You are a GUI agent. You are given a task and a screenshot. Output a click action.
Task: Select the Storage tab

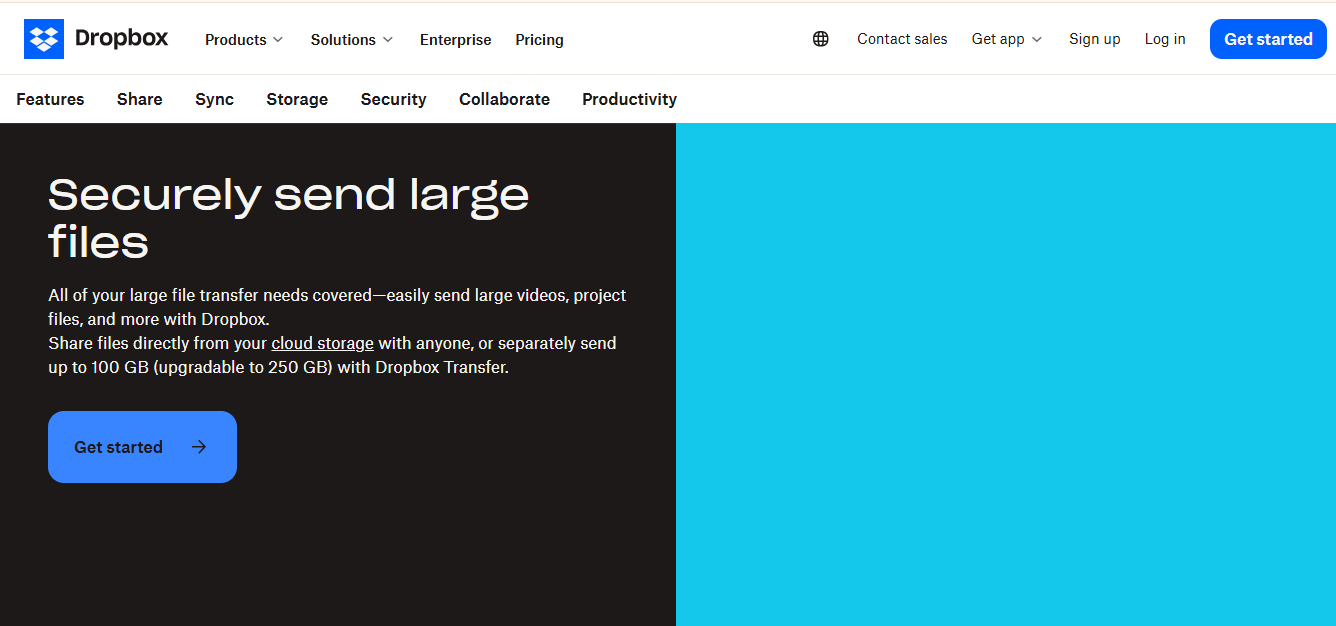tap(297, 99)
